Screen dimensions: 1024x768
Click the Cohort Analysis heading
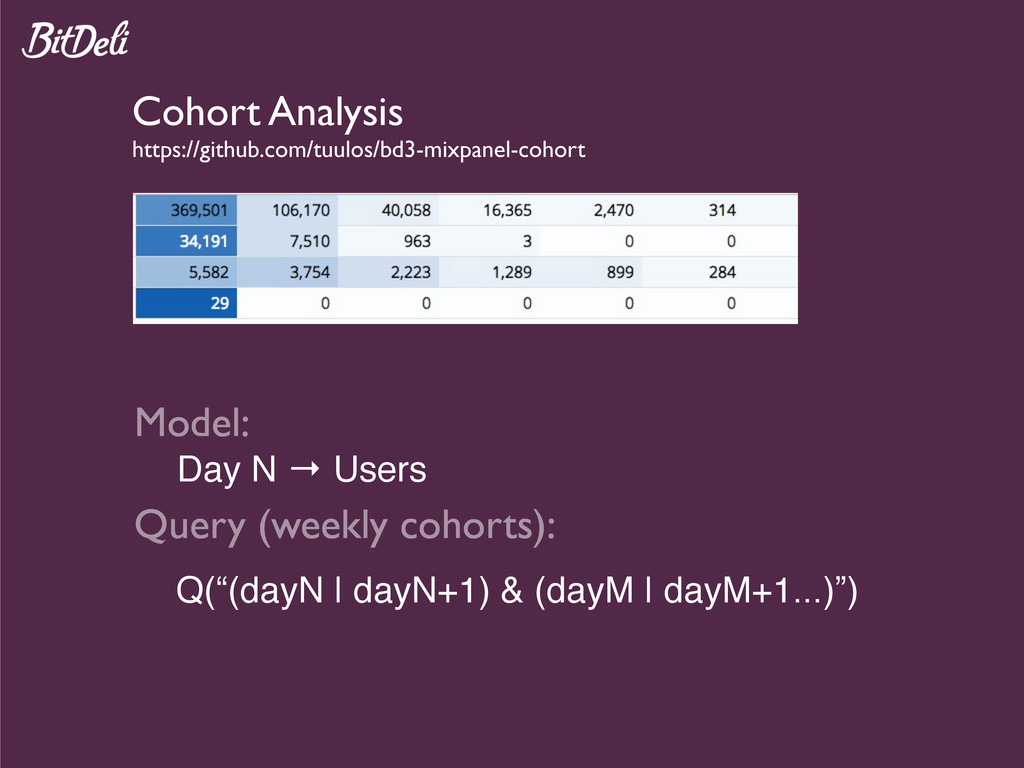(x=268, y=112)
